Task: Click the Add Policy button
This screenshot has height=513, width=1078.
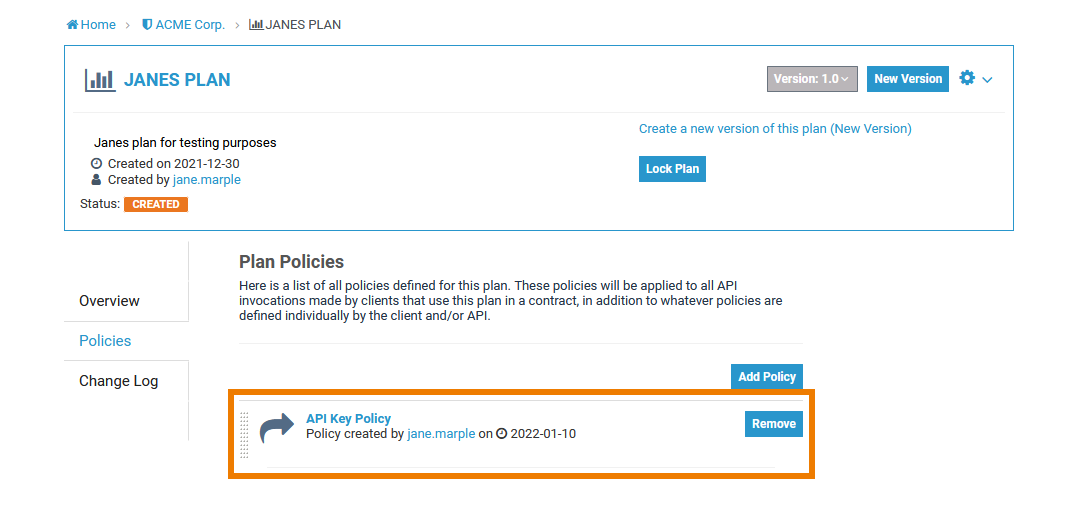Action: click(x=767, y=377)
